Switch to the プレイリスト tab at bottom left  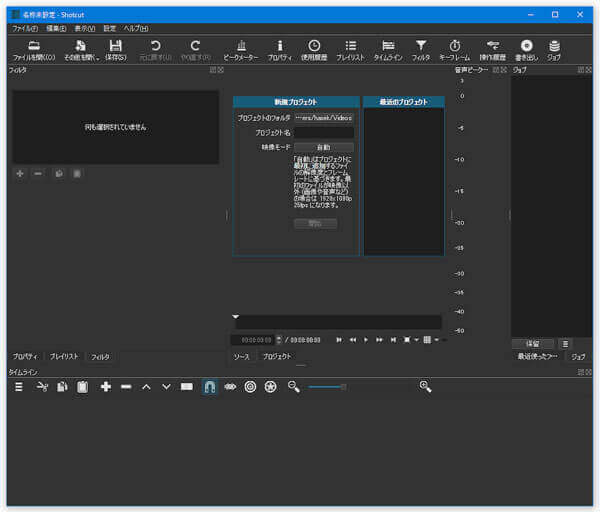pos(64,357)
